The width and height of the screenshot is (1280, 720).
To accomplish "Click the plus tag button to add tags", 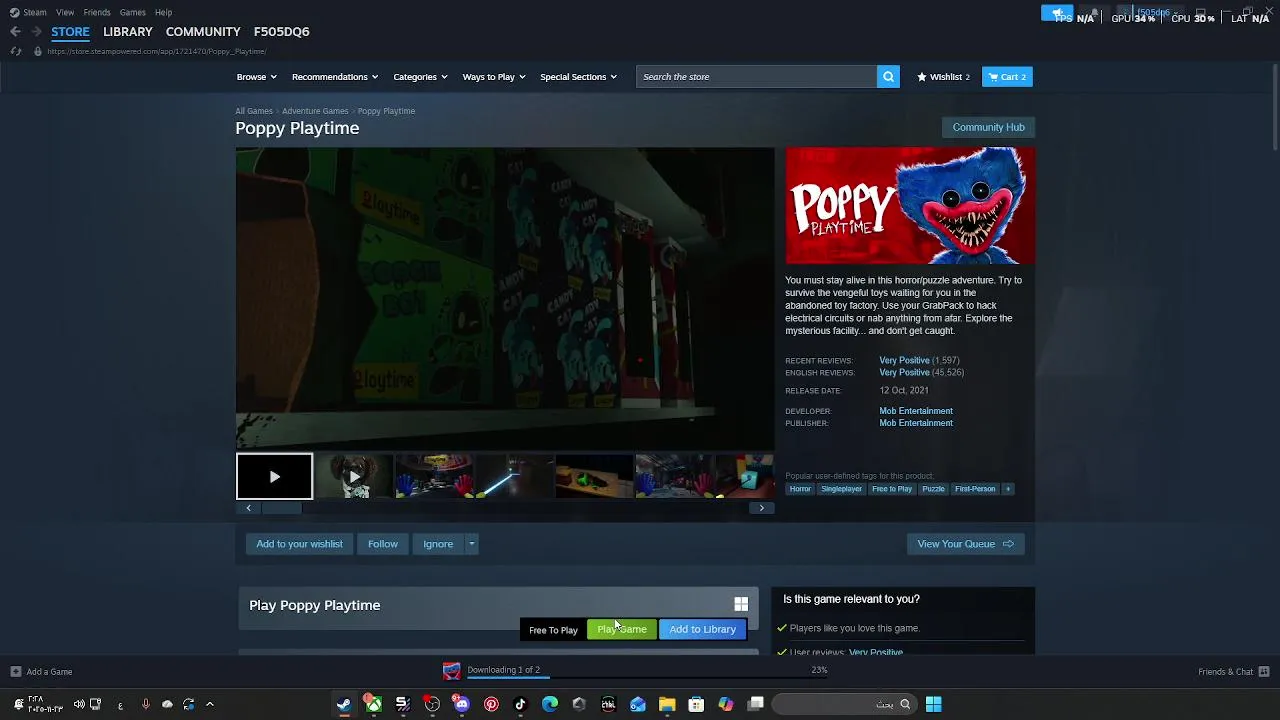I will (x=1008, y=489).
